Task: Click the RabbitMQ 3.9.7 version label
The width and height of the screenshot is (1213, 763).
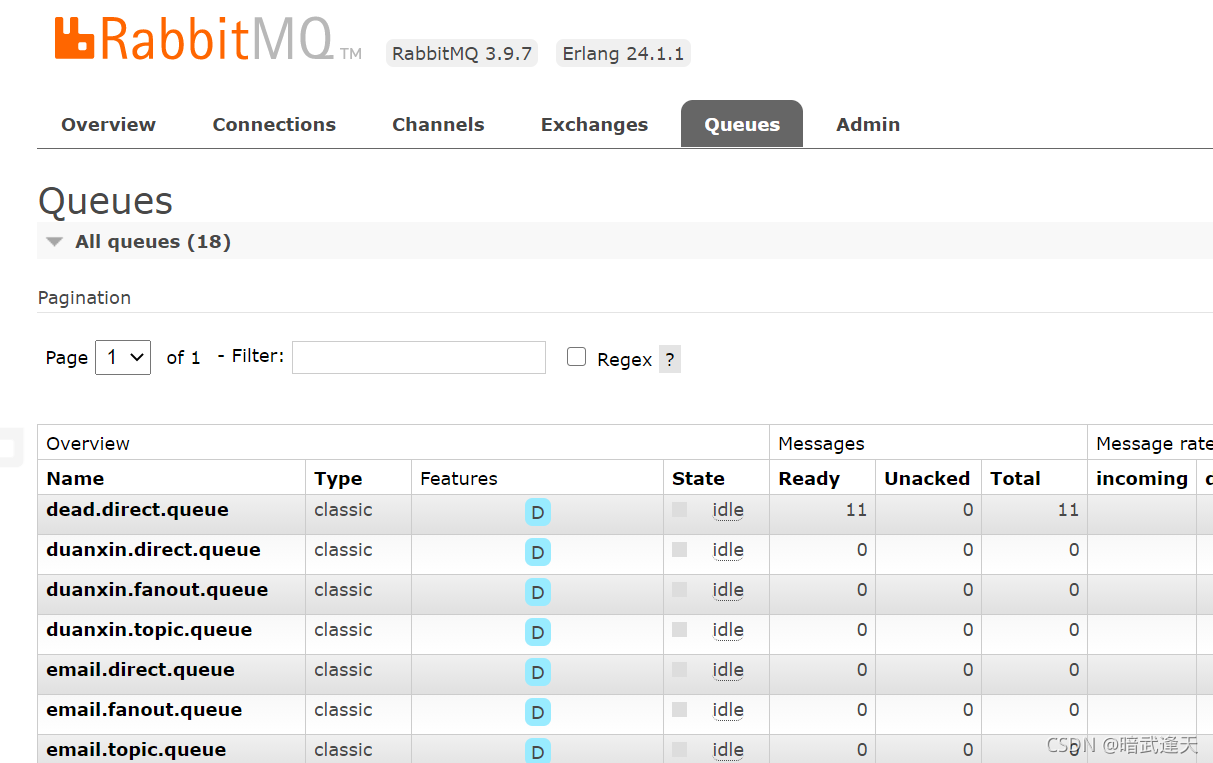Action: pyautogui.click(x=462, y=53)
